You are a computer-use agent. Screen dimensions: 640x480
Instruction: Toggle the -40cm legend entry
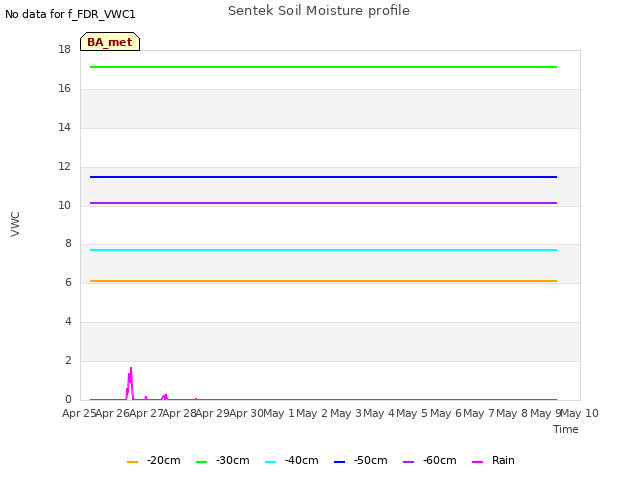291,460
